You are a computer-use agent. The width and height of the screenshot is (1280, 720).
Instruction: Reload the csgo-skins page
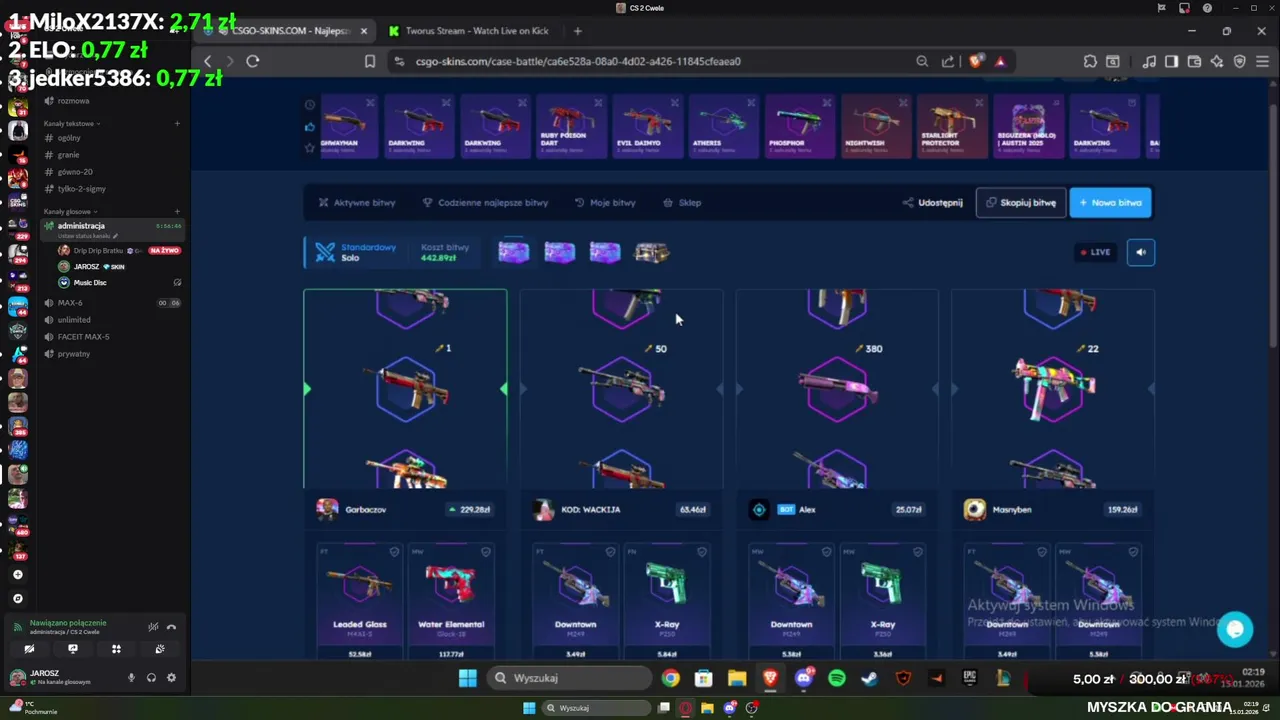253,61
